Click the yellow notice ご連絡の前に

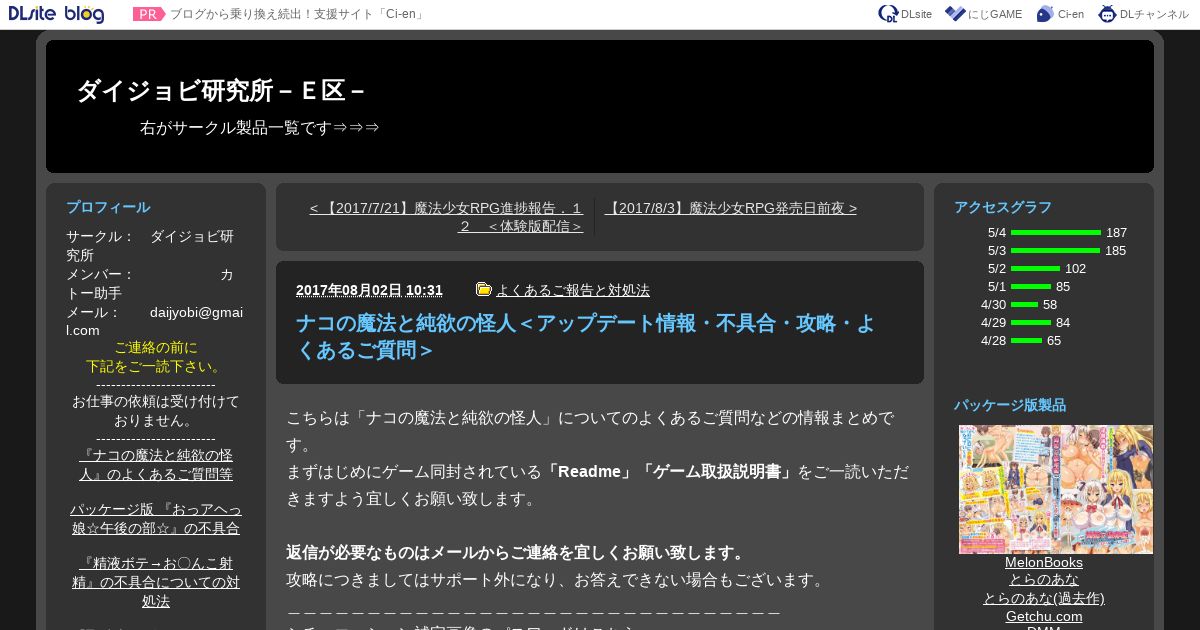(156, 347)
